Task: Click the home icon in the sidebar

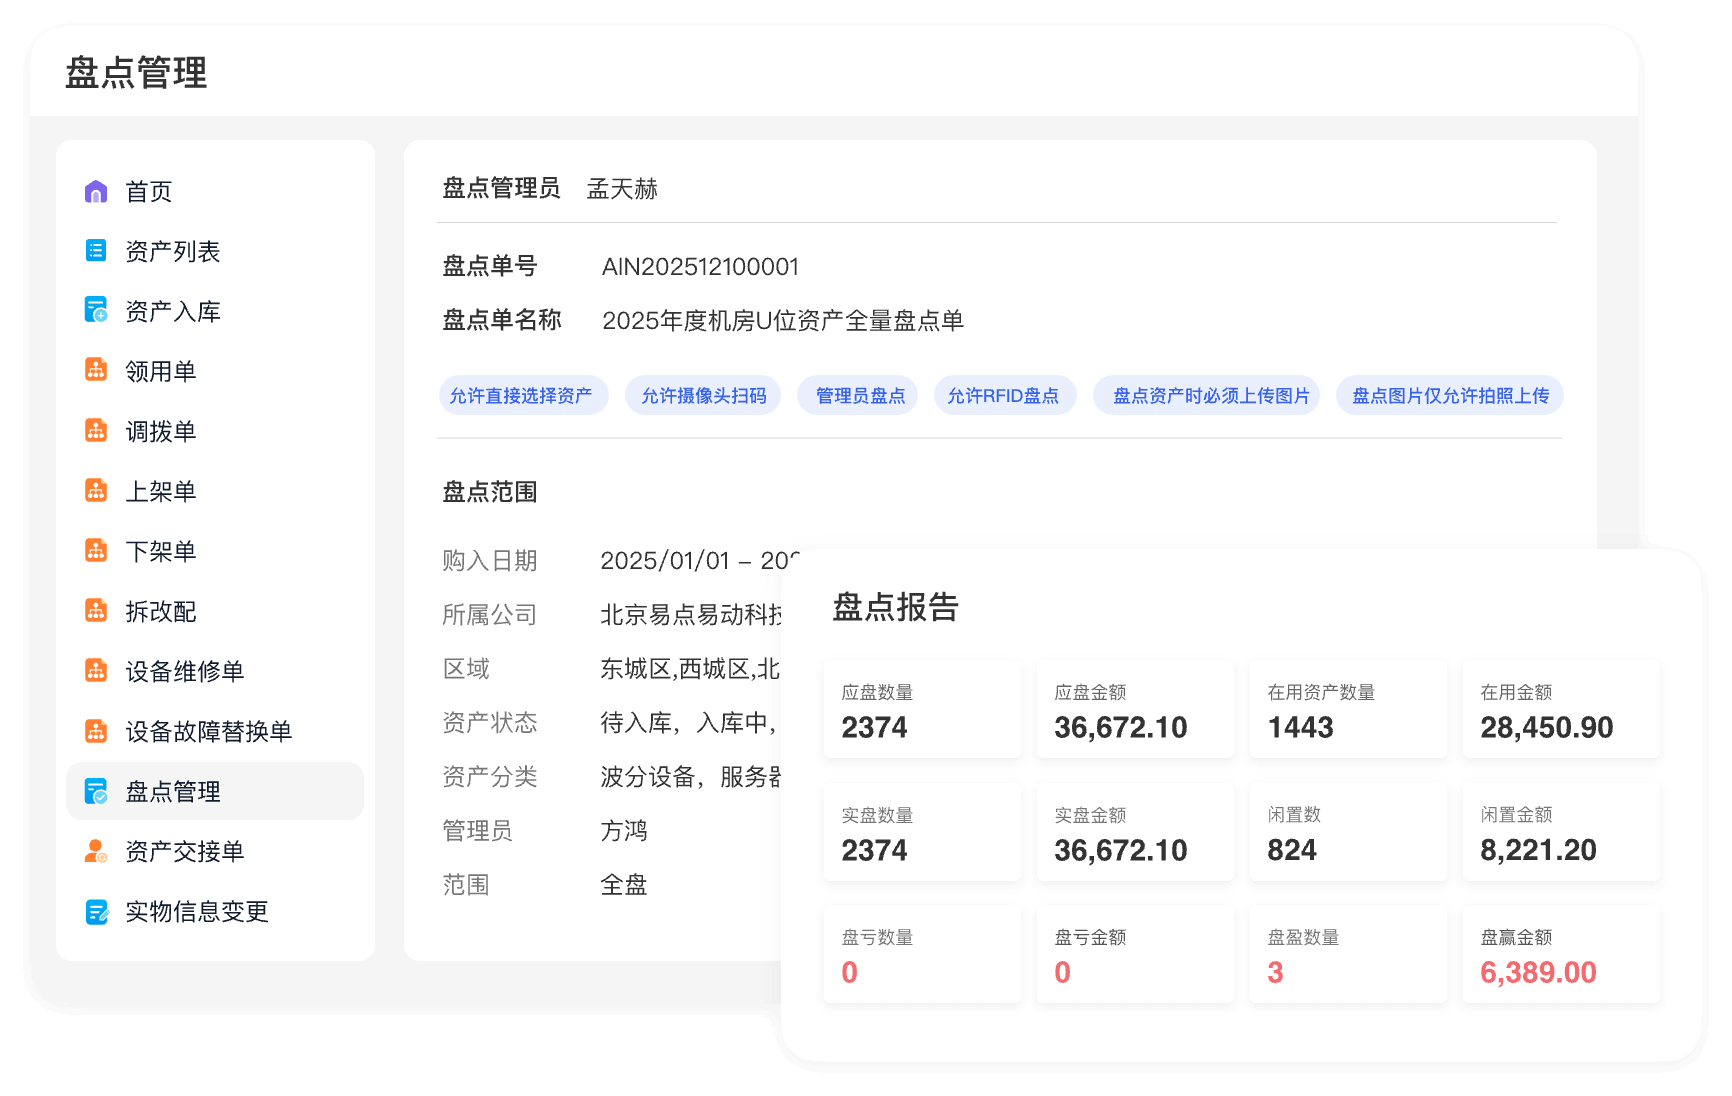Action: pyautogui.click(x=96, y=191)
